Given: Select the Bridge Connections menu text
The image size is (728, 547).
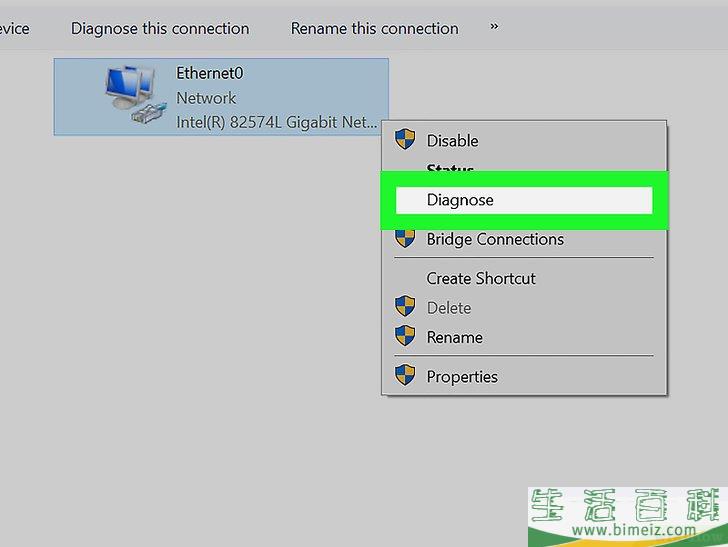Looking at the screenshot, I should pos(495,239).
